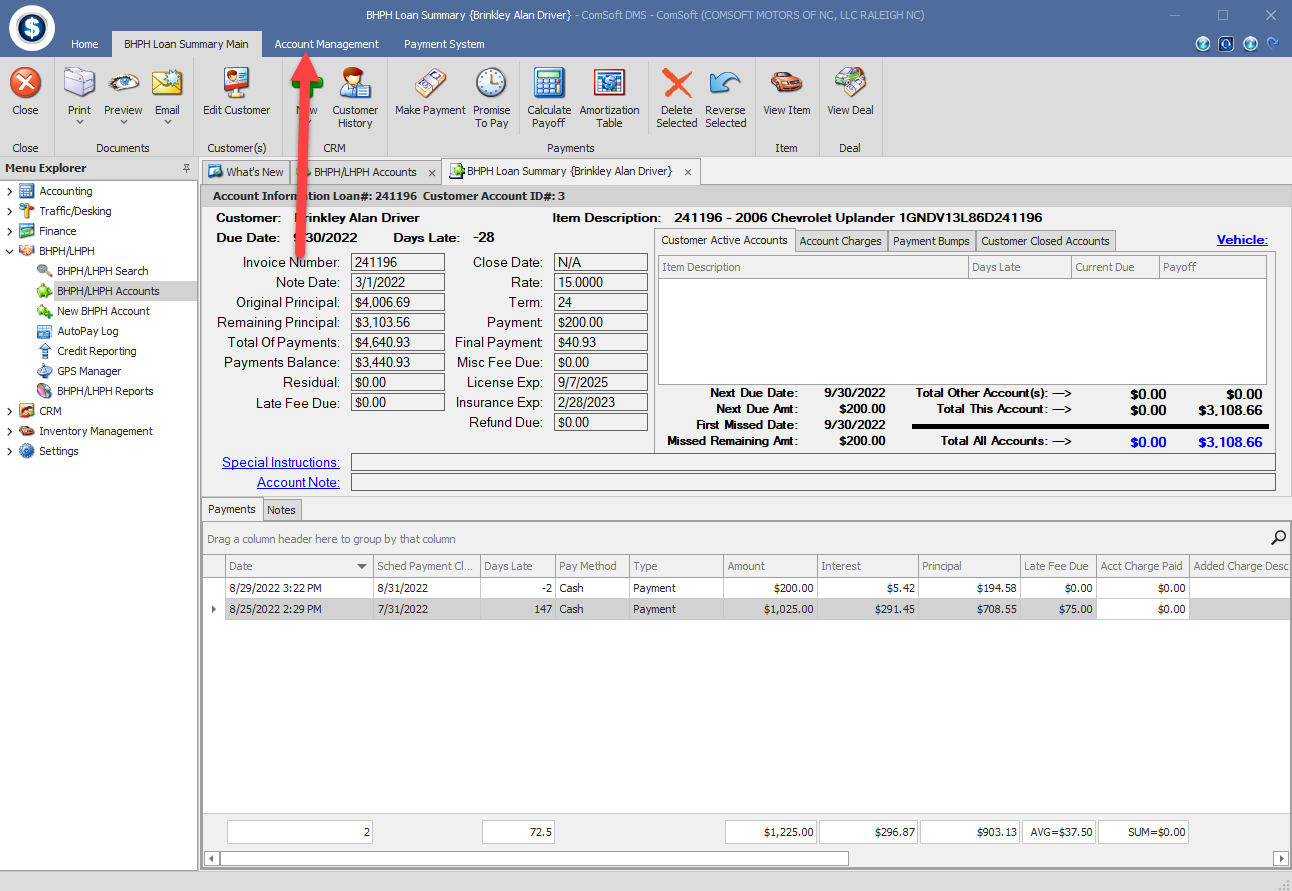The height and width of the screenshot is (891, 1292).
Task: Click the ComSoft dollar application logo
Action: 32,27
